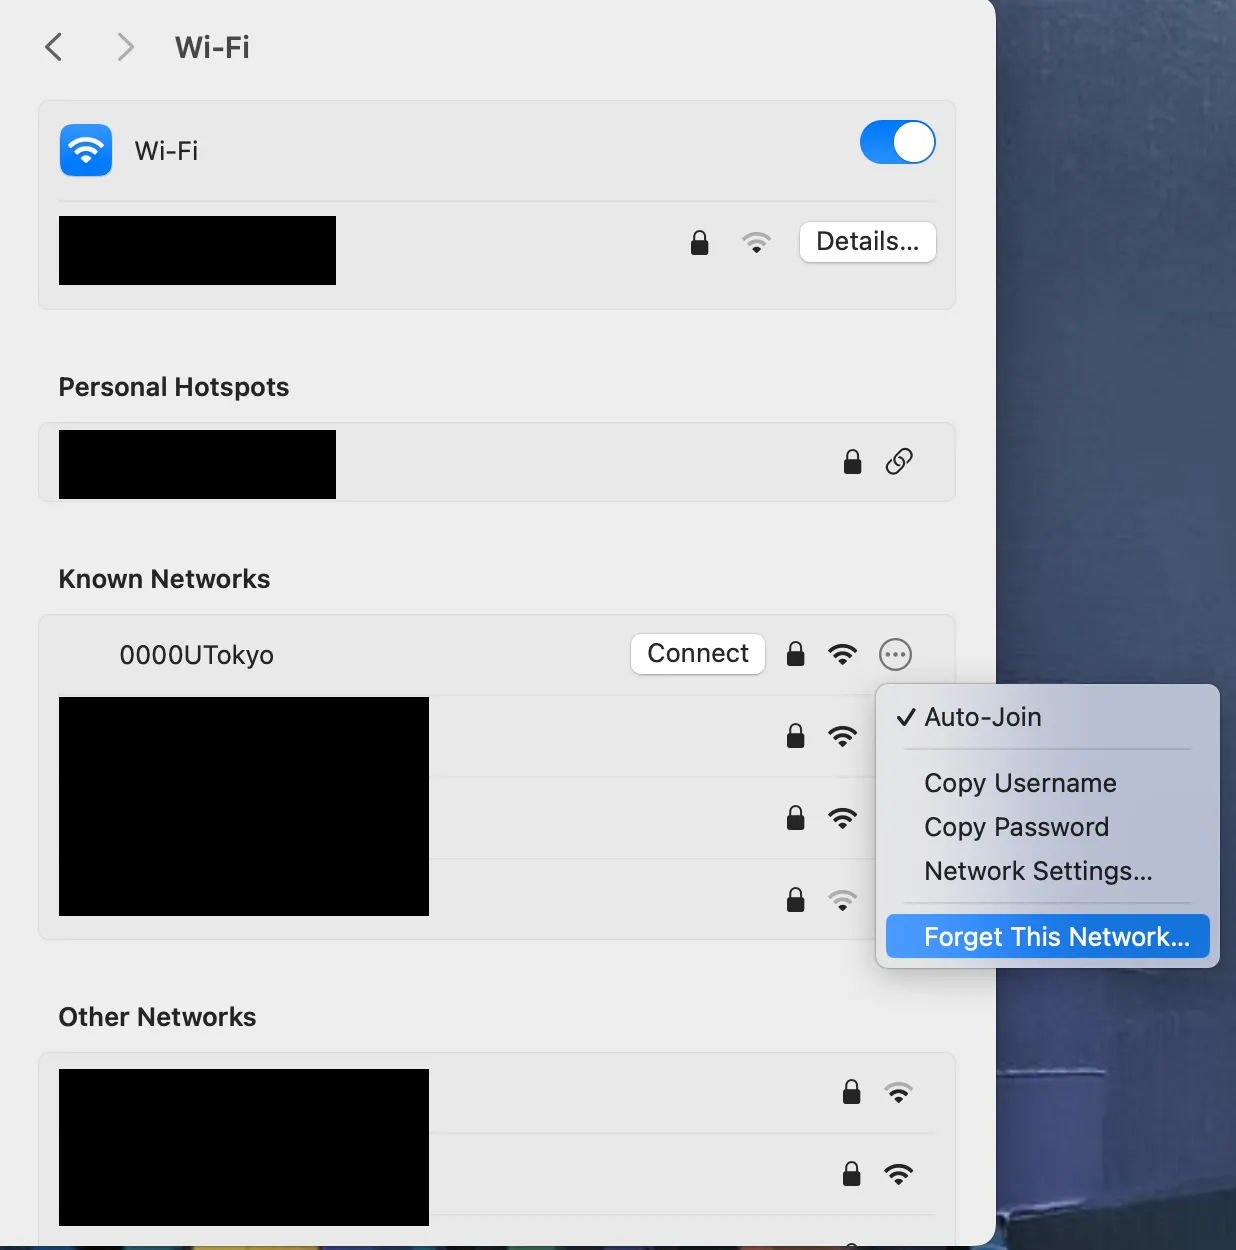This screenshot has width=1236, height=1250.
Task: Turn off the Wi-Fi toggle switch
Action: (897, 142)
